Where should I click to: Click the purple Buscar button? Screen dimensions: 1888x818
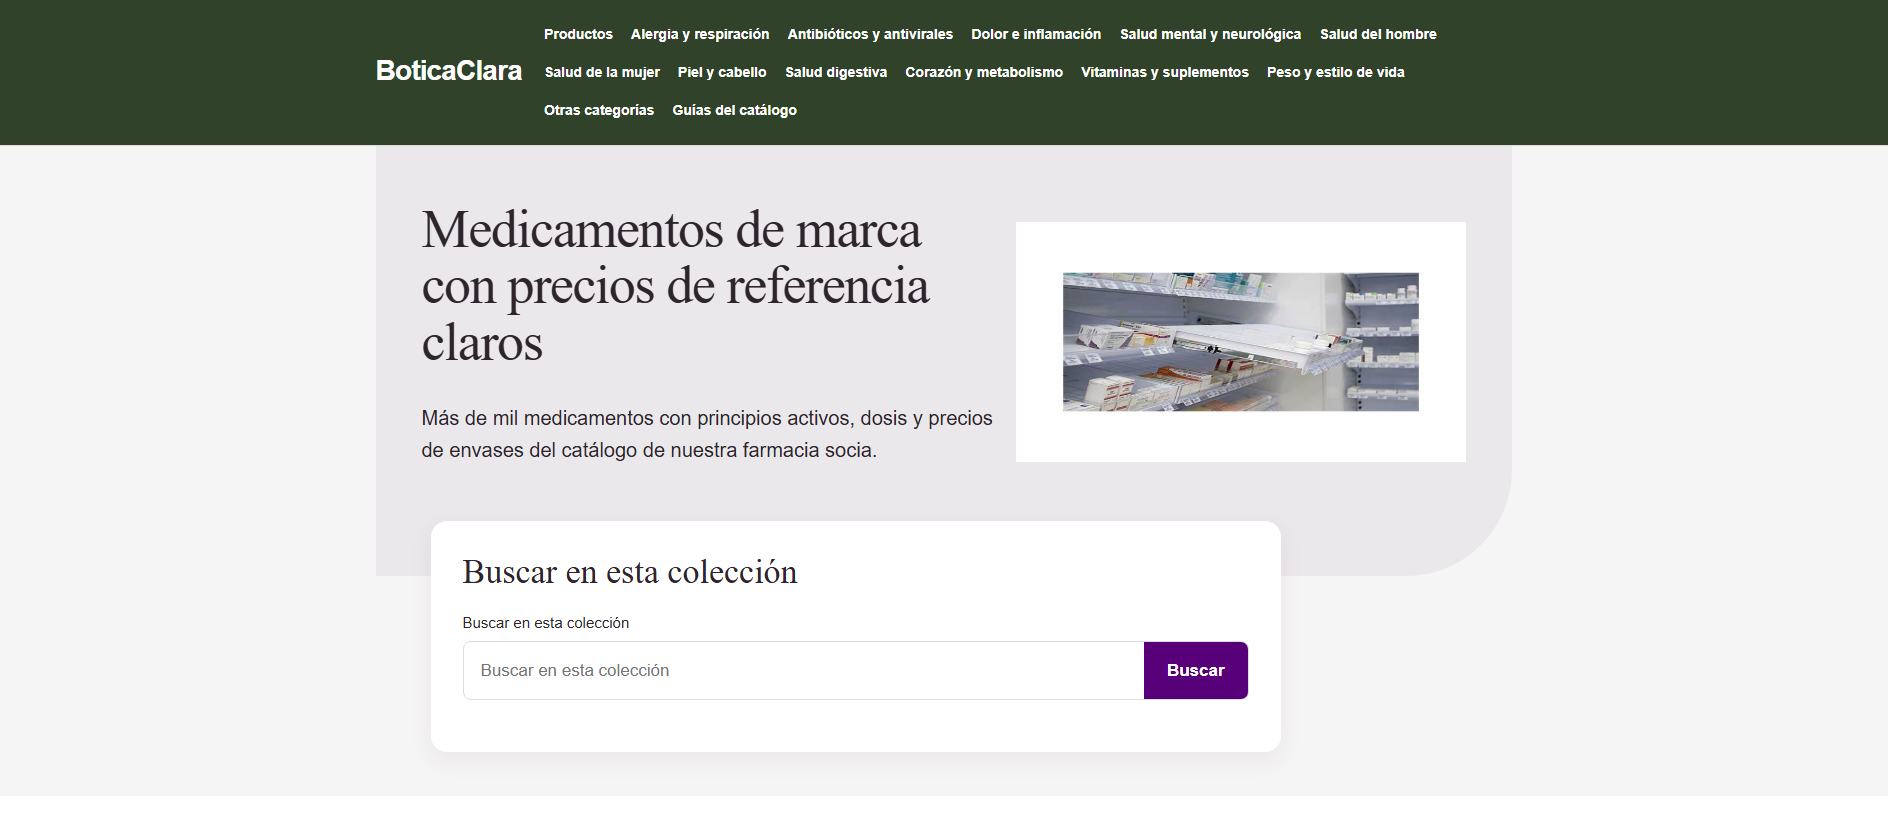pyautogui.click(x=1196, y=670)
